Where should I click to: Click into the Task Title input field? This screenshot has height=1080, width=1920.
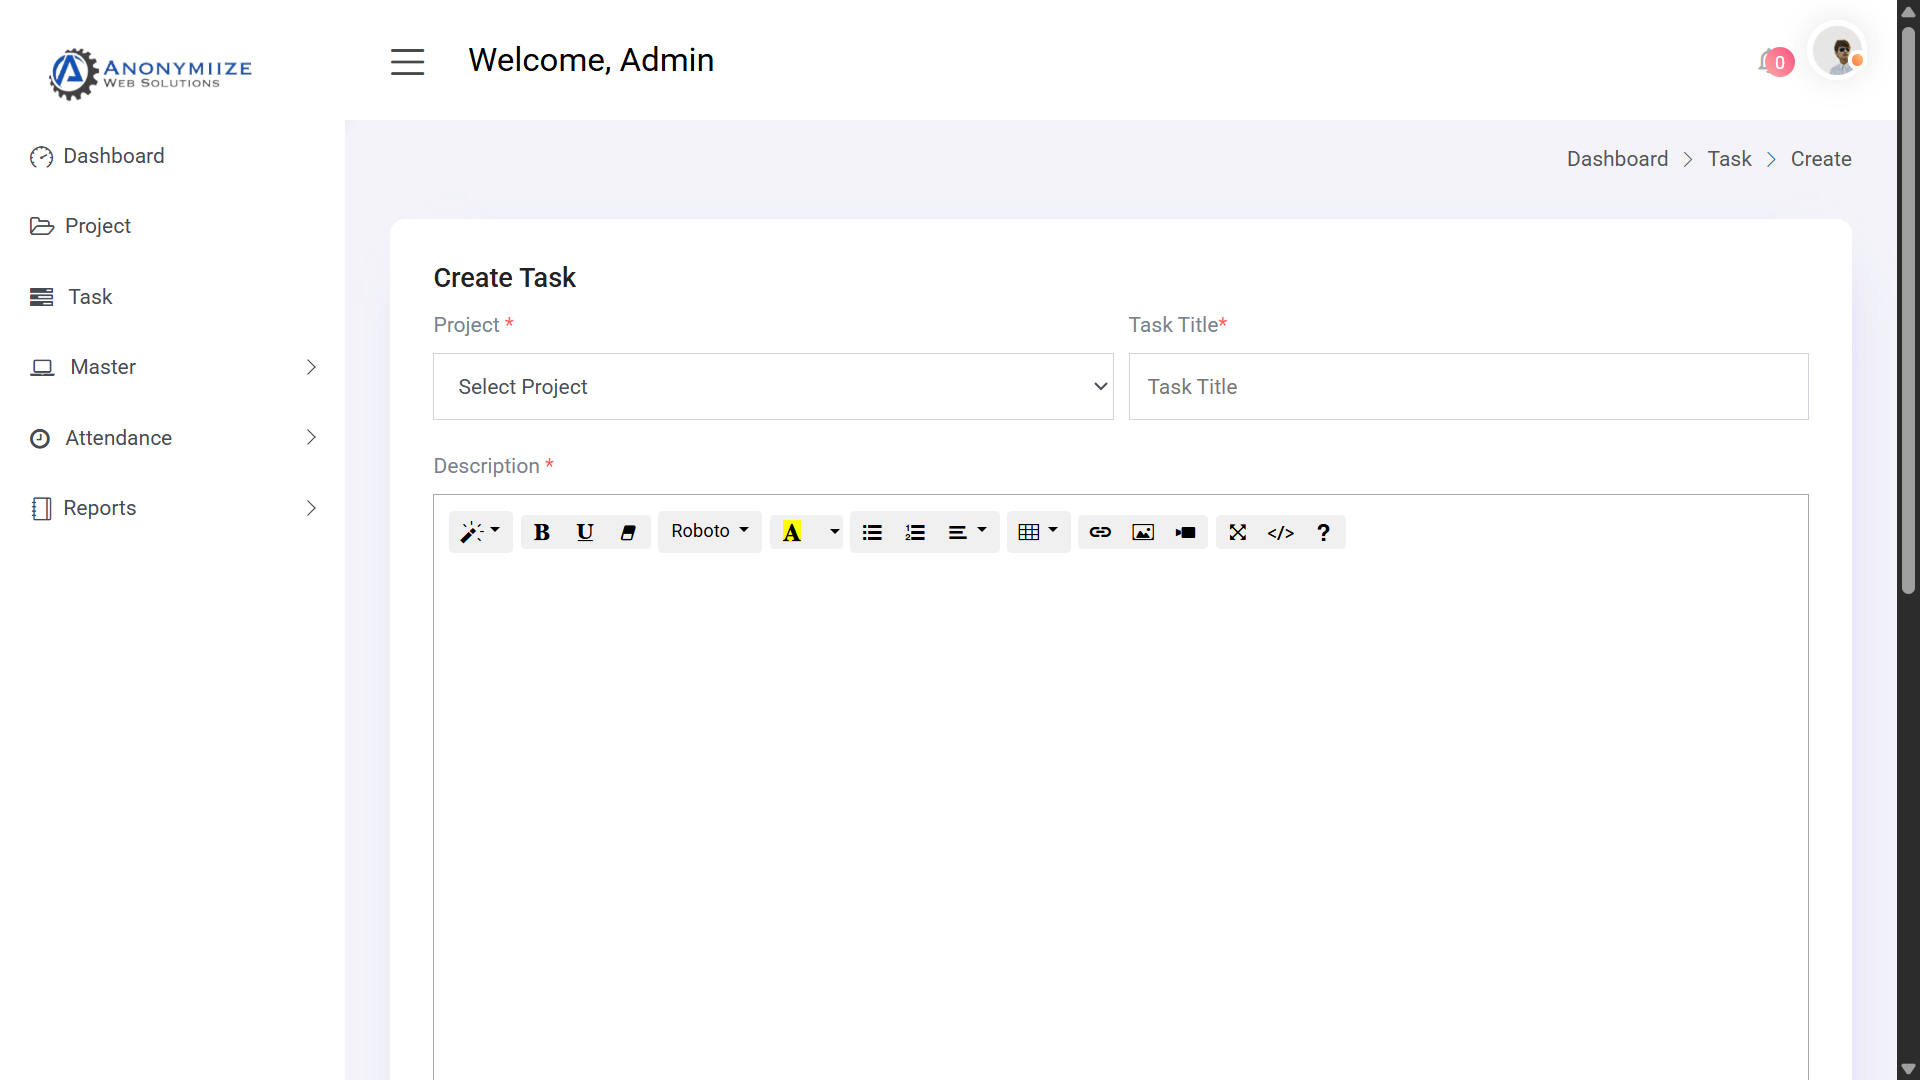point(1468,387)
